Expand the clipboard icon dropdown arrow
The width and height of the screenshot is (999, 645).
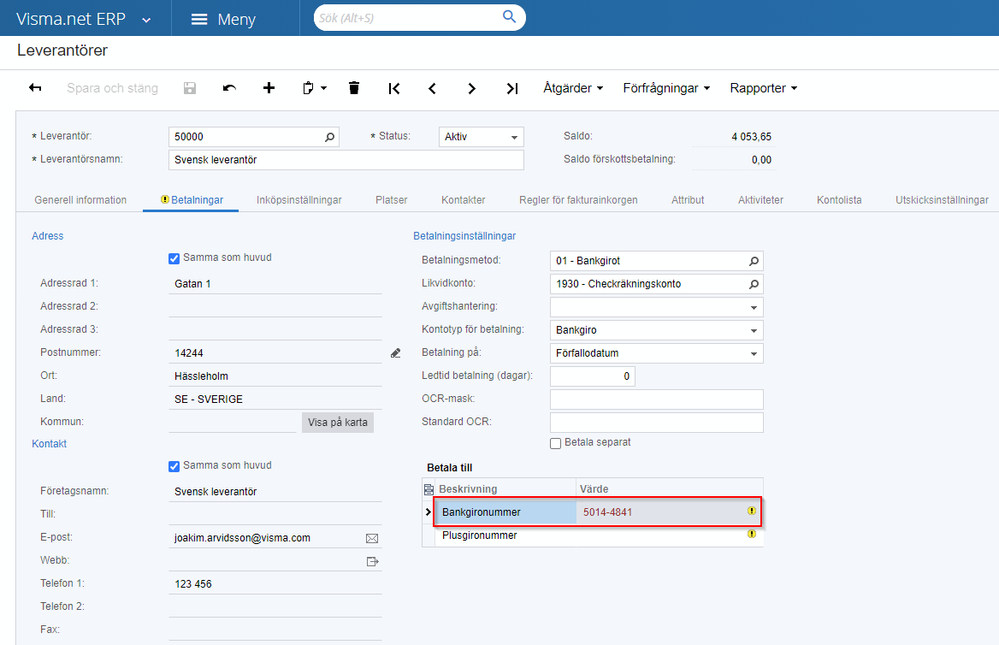coord(324,88)
